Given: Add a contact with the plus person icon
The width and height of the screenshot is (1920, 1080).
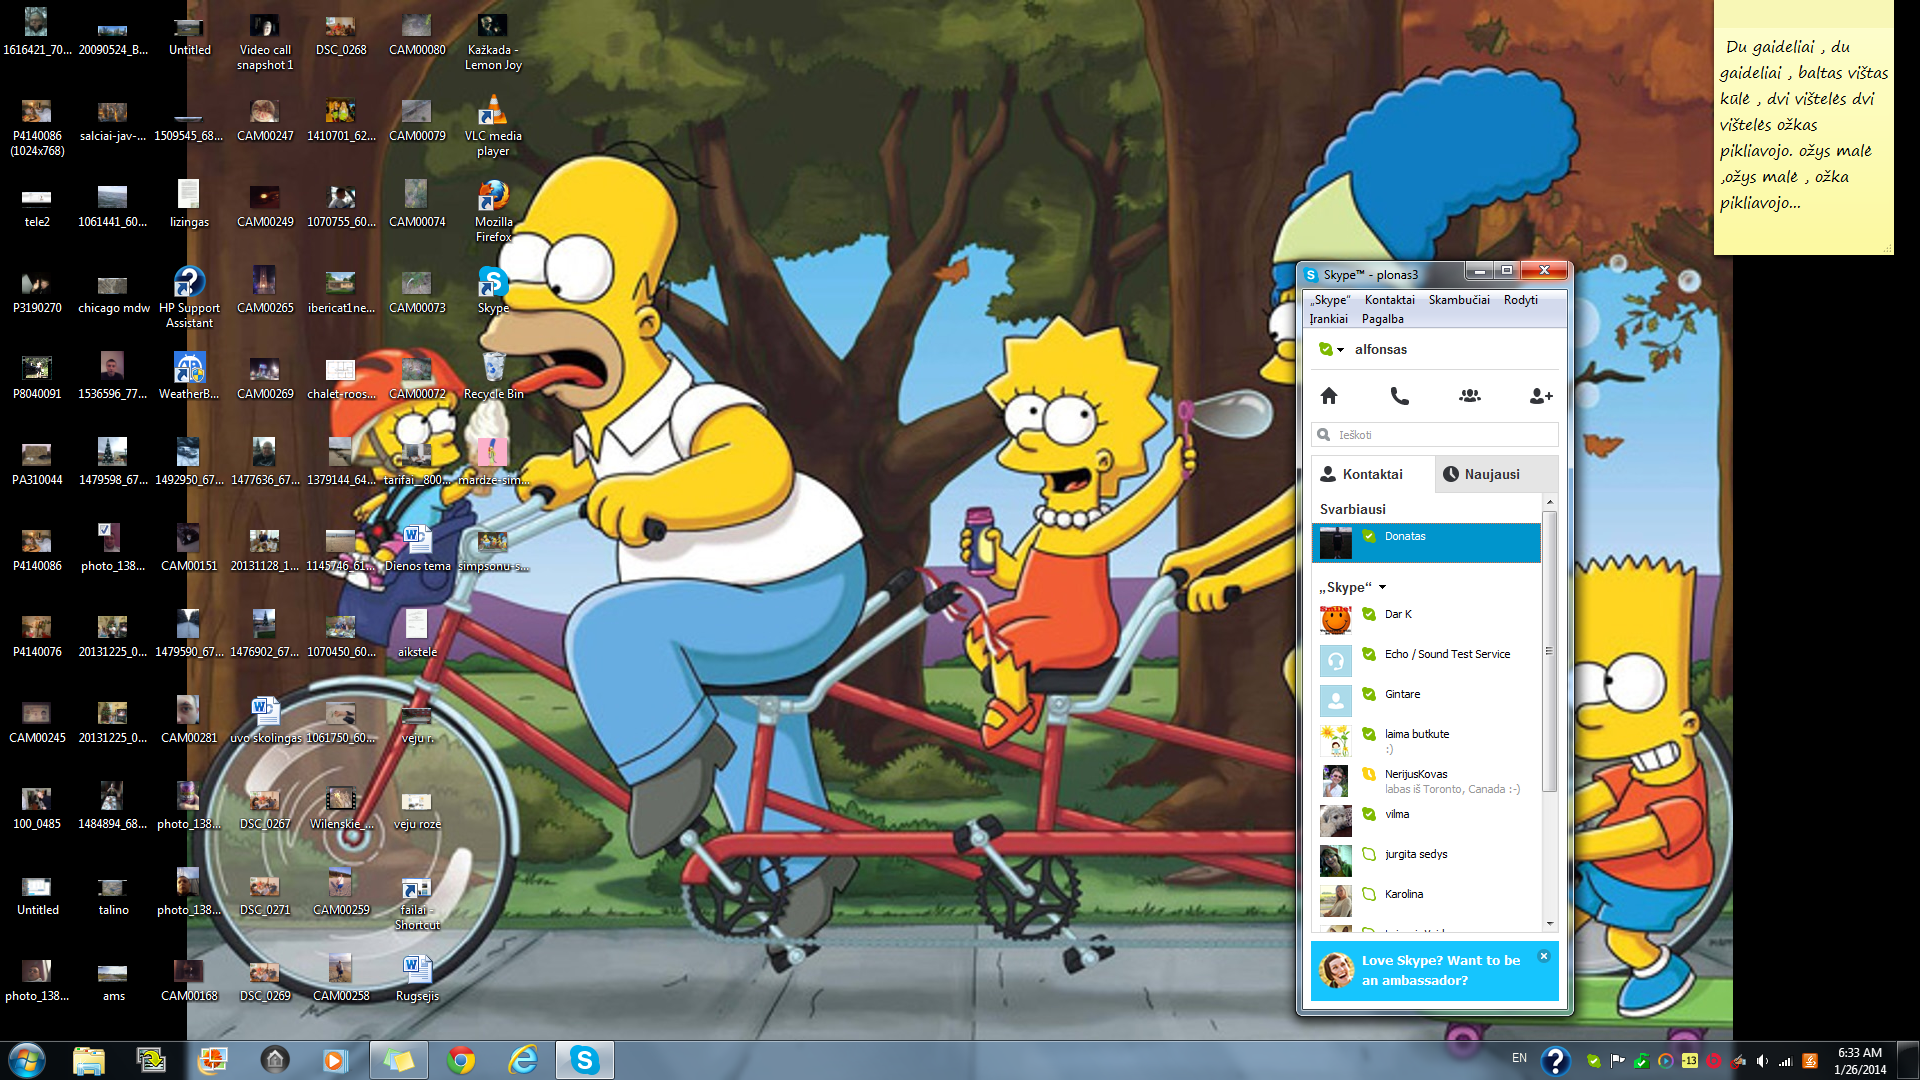Looking at the screenshot, I should coord(1541,396).
